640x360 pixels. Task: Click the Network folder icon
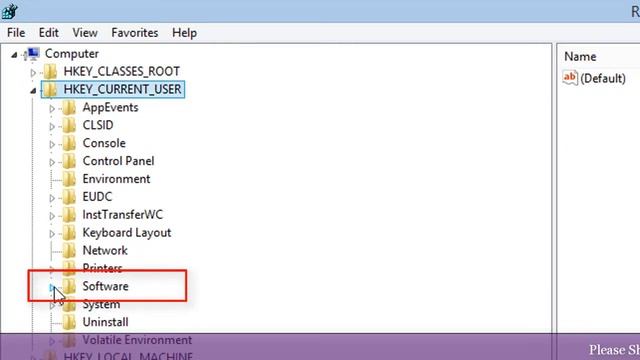[69, 251]
